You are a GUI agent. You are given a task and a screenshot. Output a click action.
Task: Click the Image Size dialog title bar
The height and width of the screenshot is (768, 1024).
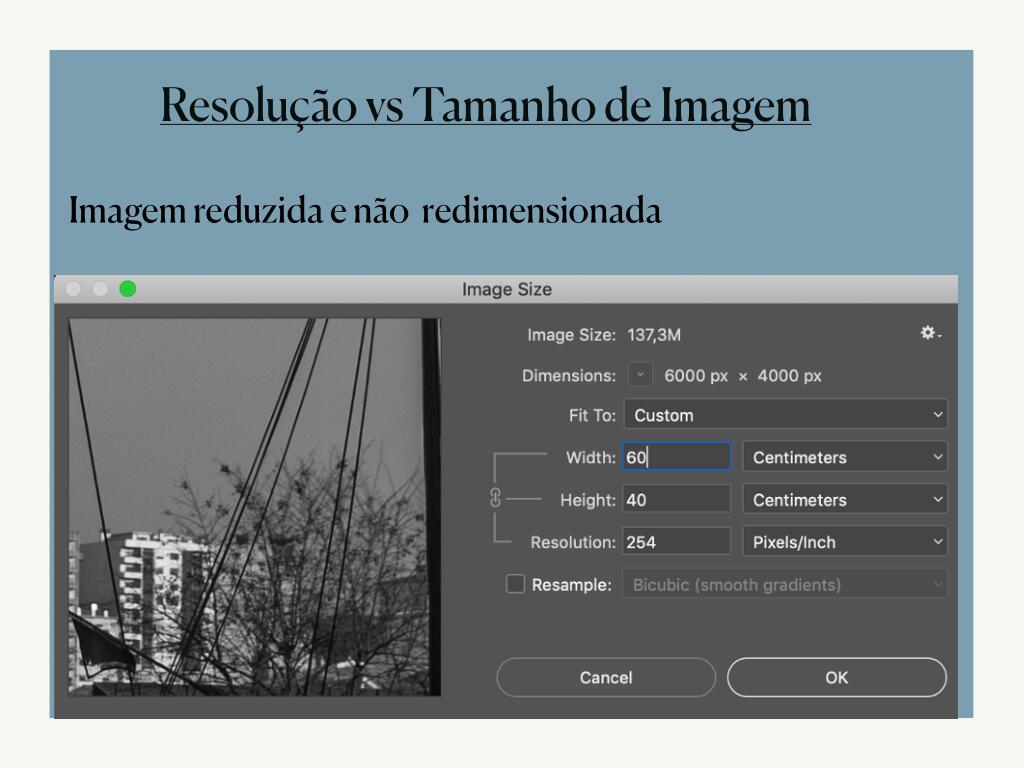click(506, 289)
